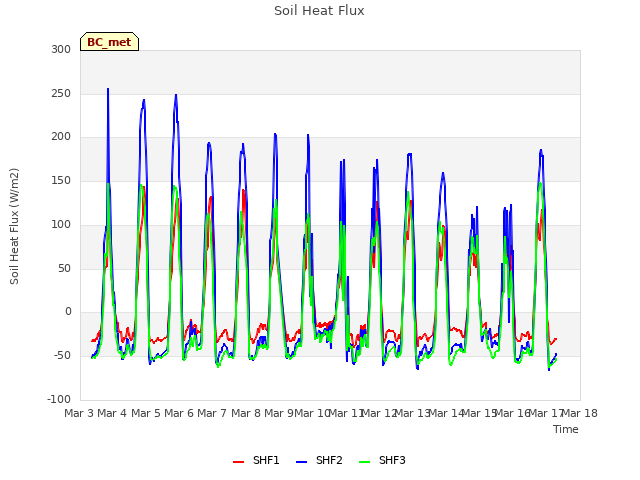The width and height of the screenshot is (640, 480).
Task: Click the Mar 3 x-axis label
Action: pyautogui.click(x=79, y=413)
